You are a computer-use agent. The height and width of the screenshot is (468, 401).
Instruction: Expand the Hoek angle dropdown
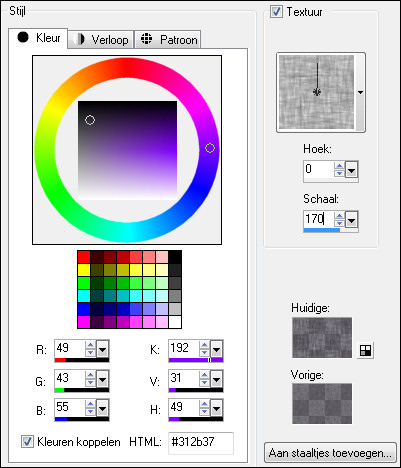[351, 171]
